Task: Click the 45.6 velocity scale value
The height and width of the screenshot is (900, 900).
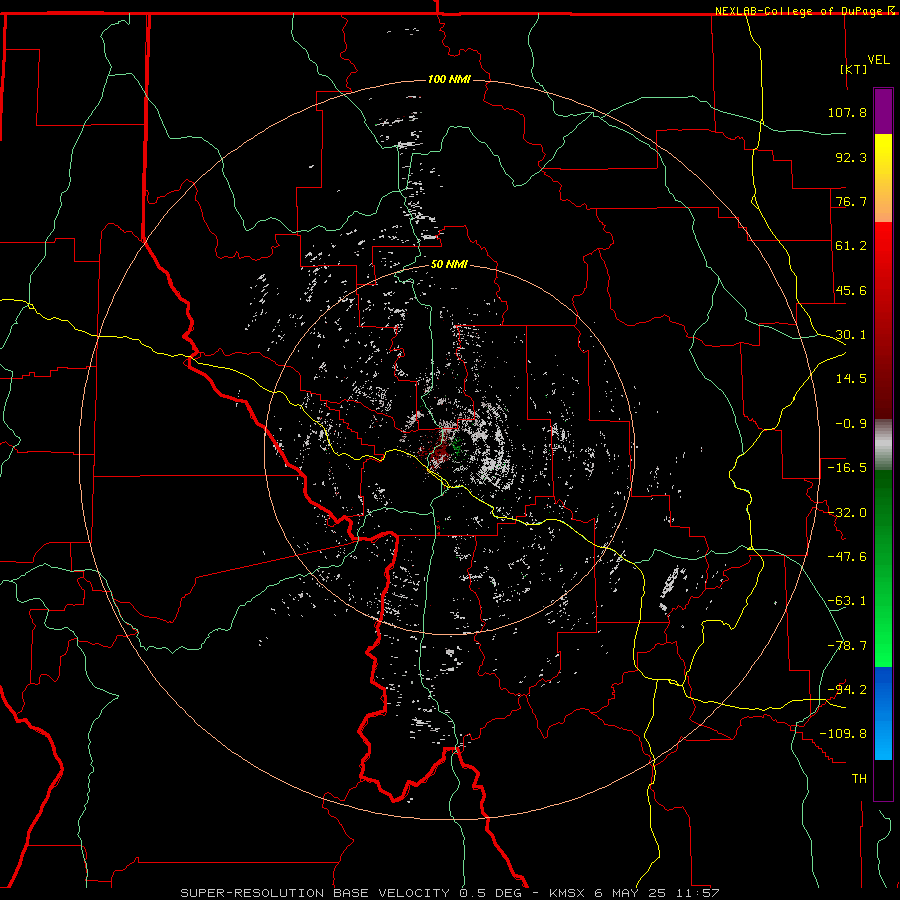Action: tap(851, 290)
